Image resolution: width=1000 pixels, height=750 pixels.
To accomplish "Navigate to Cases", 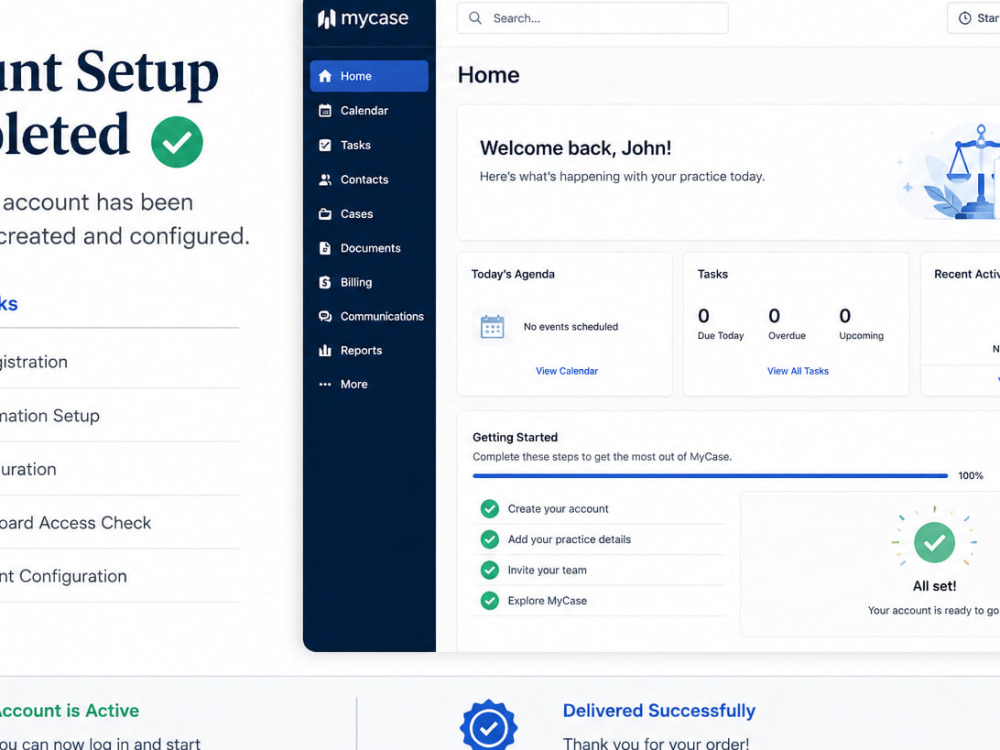I will [369, 214].
